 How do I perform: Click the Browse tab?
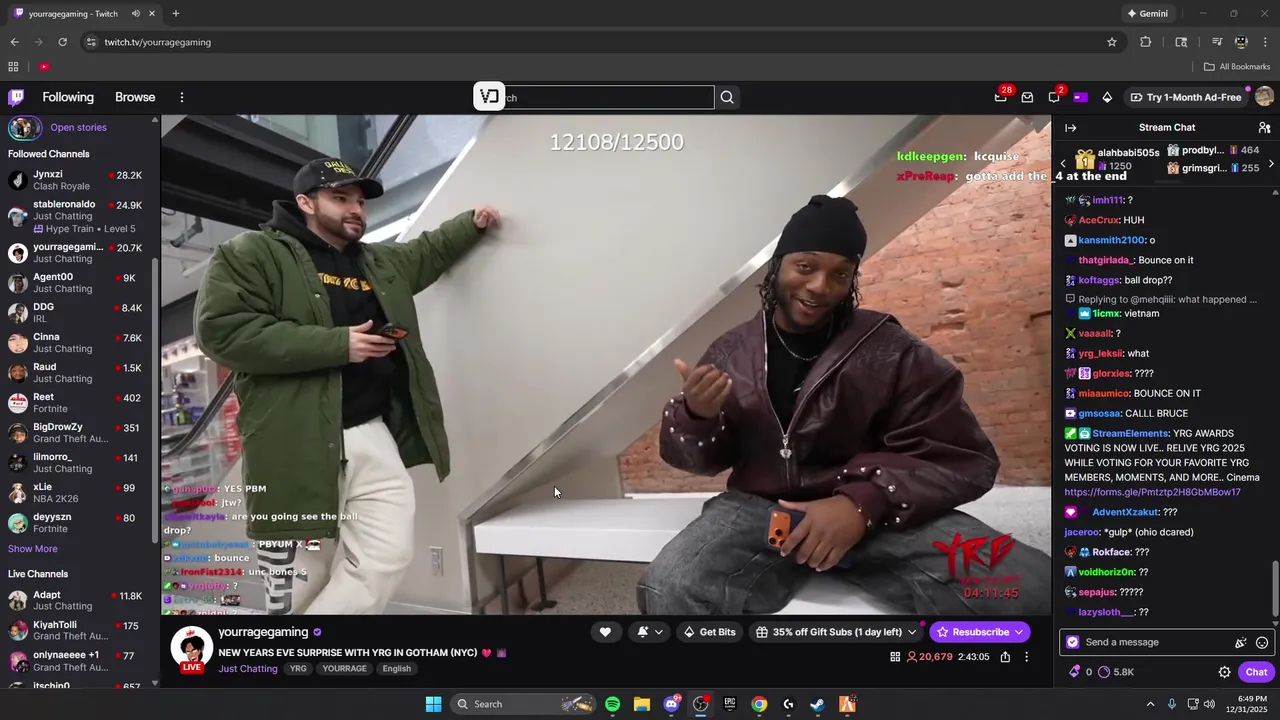pos(135,97)
